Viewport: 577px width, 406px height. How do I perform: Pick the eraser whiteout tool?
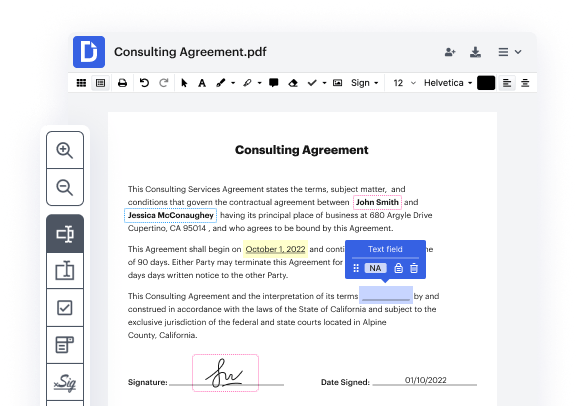click(293, 83)
